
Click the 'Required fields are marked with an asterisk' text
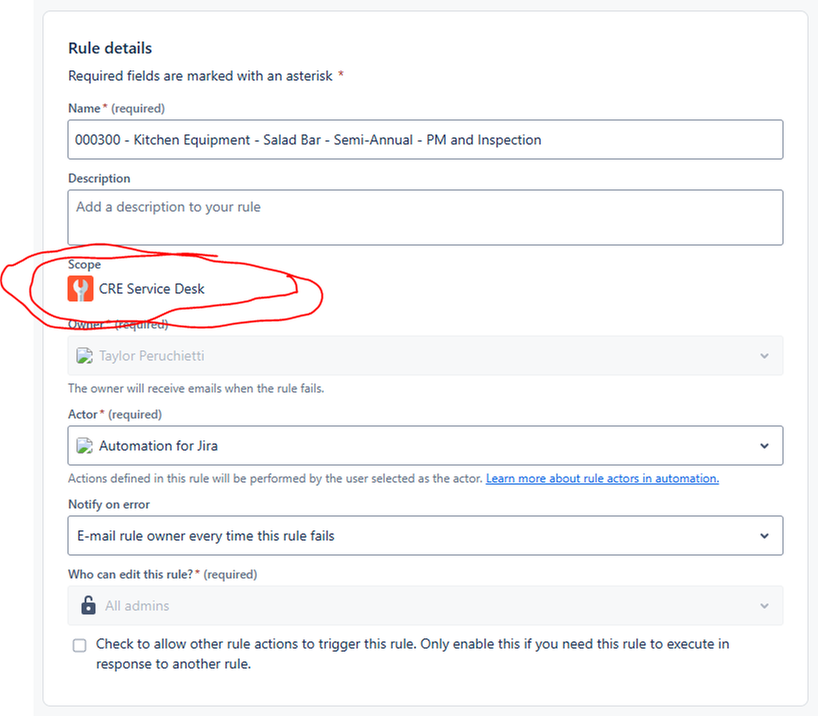pyautogui.click(x=200, y=76)
